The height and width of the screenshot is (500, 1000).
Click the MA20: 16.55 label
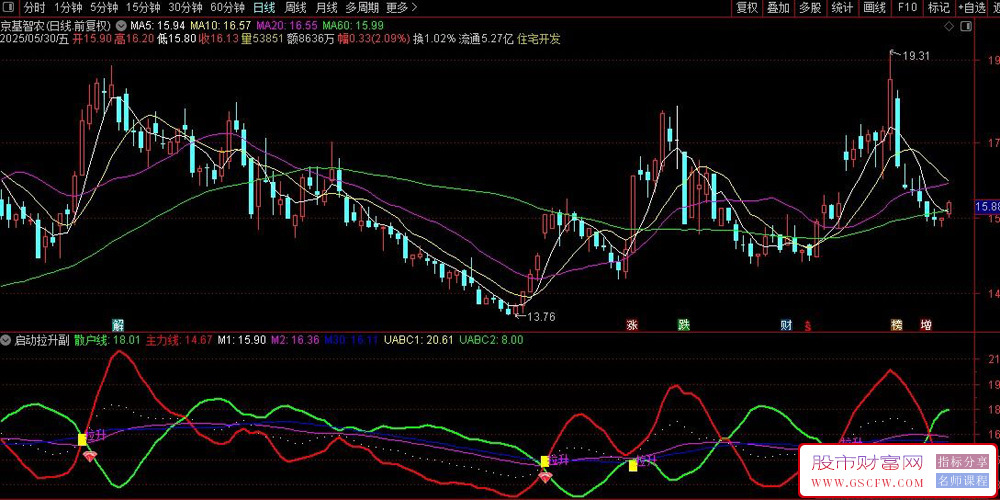tap(287, 26)
